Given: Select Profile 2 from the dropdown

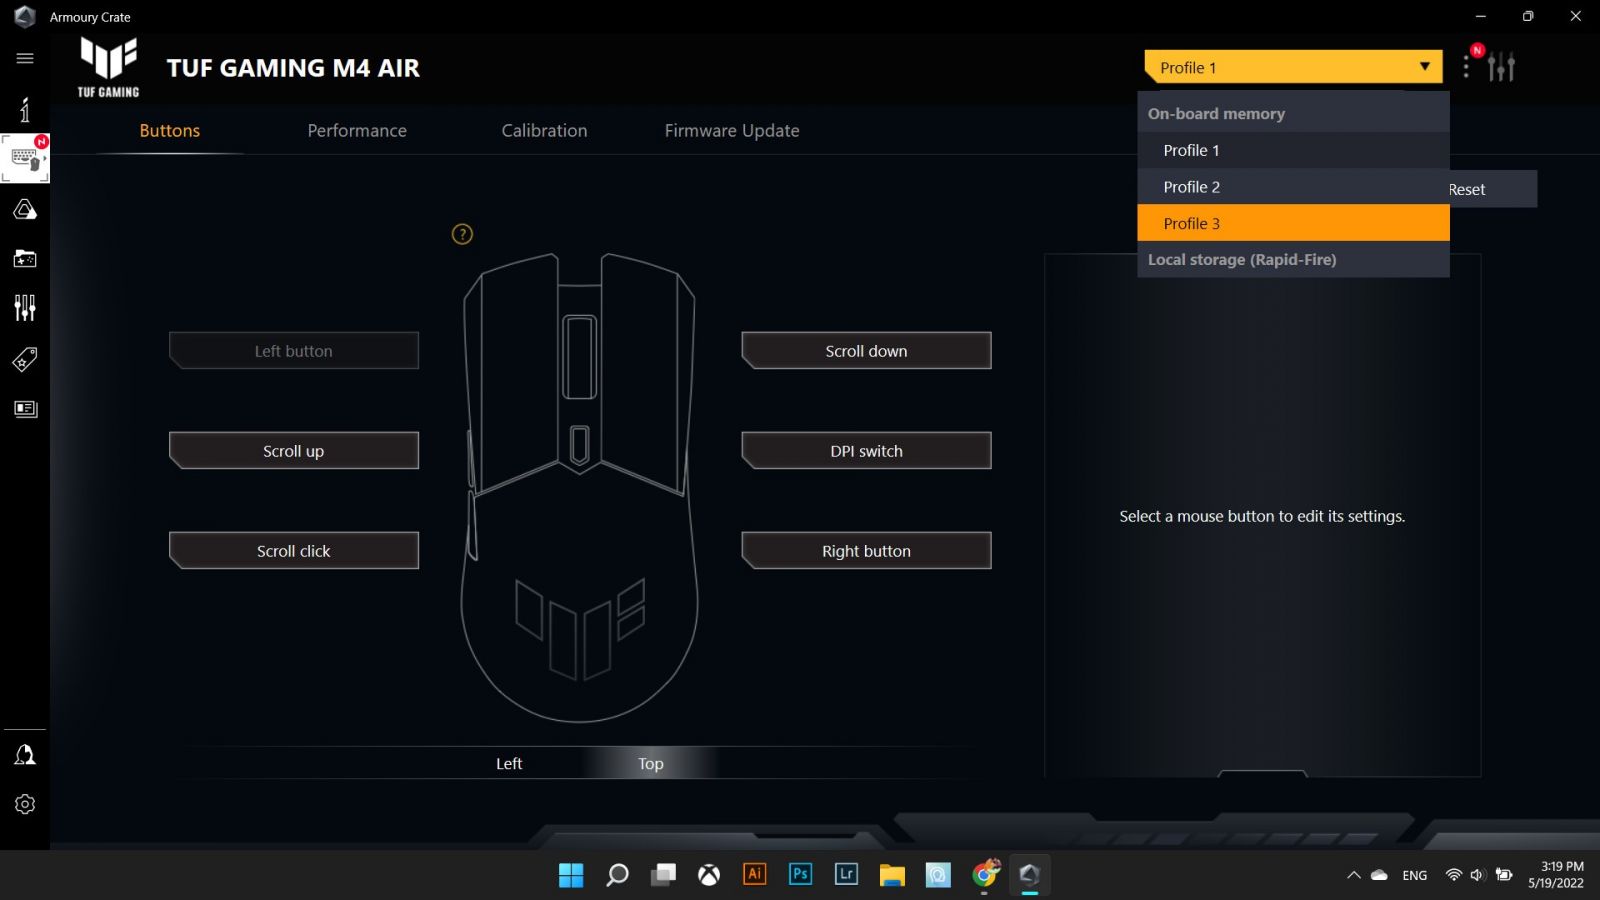Looking at the screenshot, I should (1293, 187).
